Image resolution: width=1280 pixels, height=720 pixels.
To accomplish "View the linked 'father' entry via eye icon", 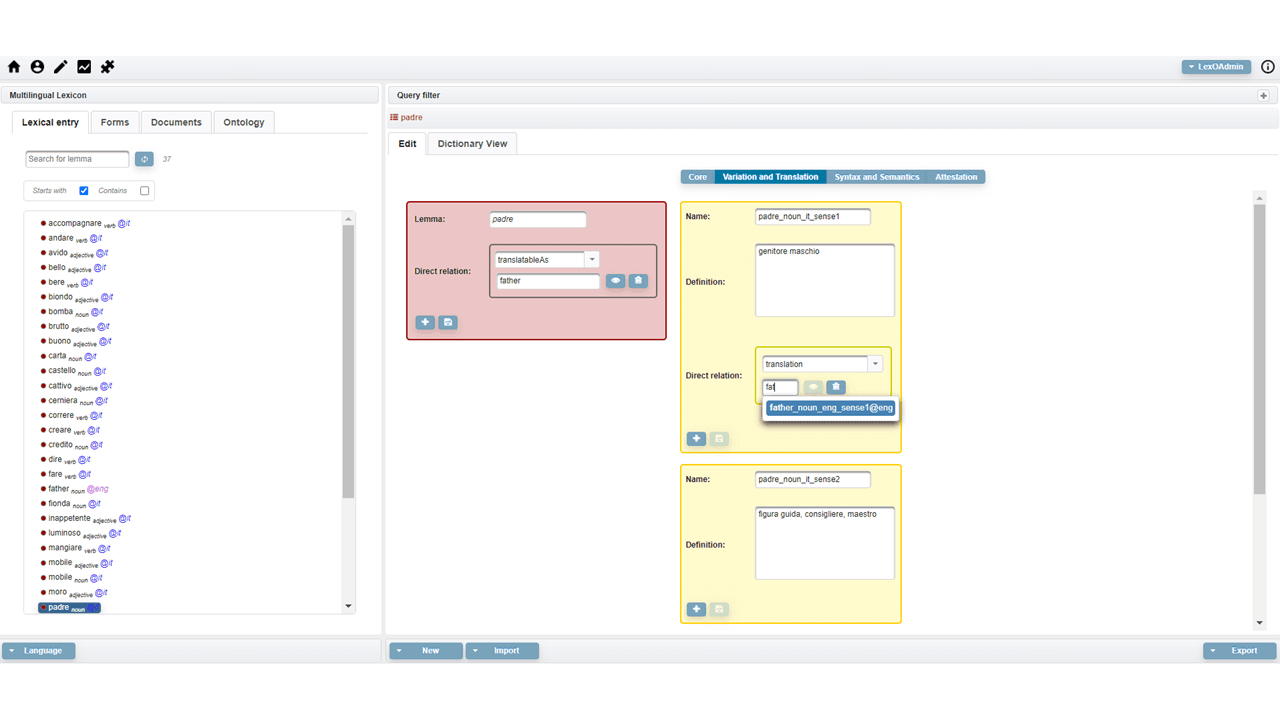I will pos(615,281).
